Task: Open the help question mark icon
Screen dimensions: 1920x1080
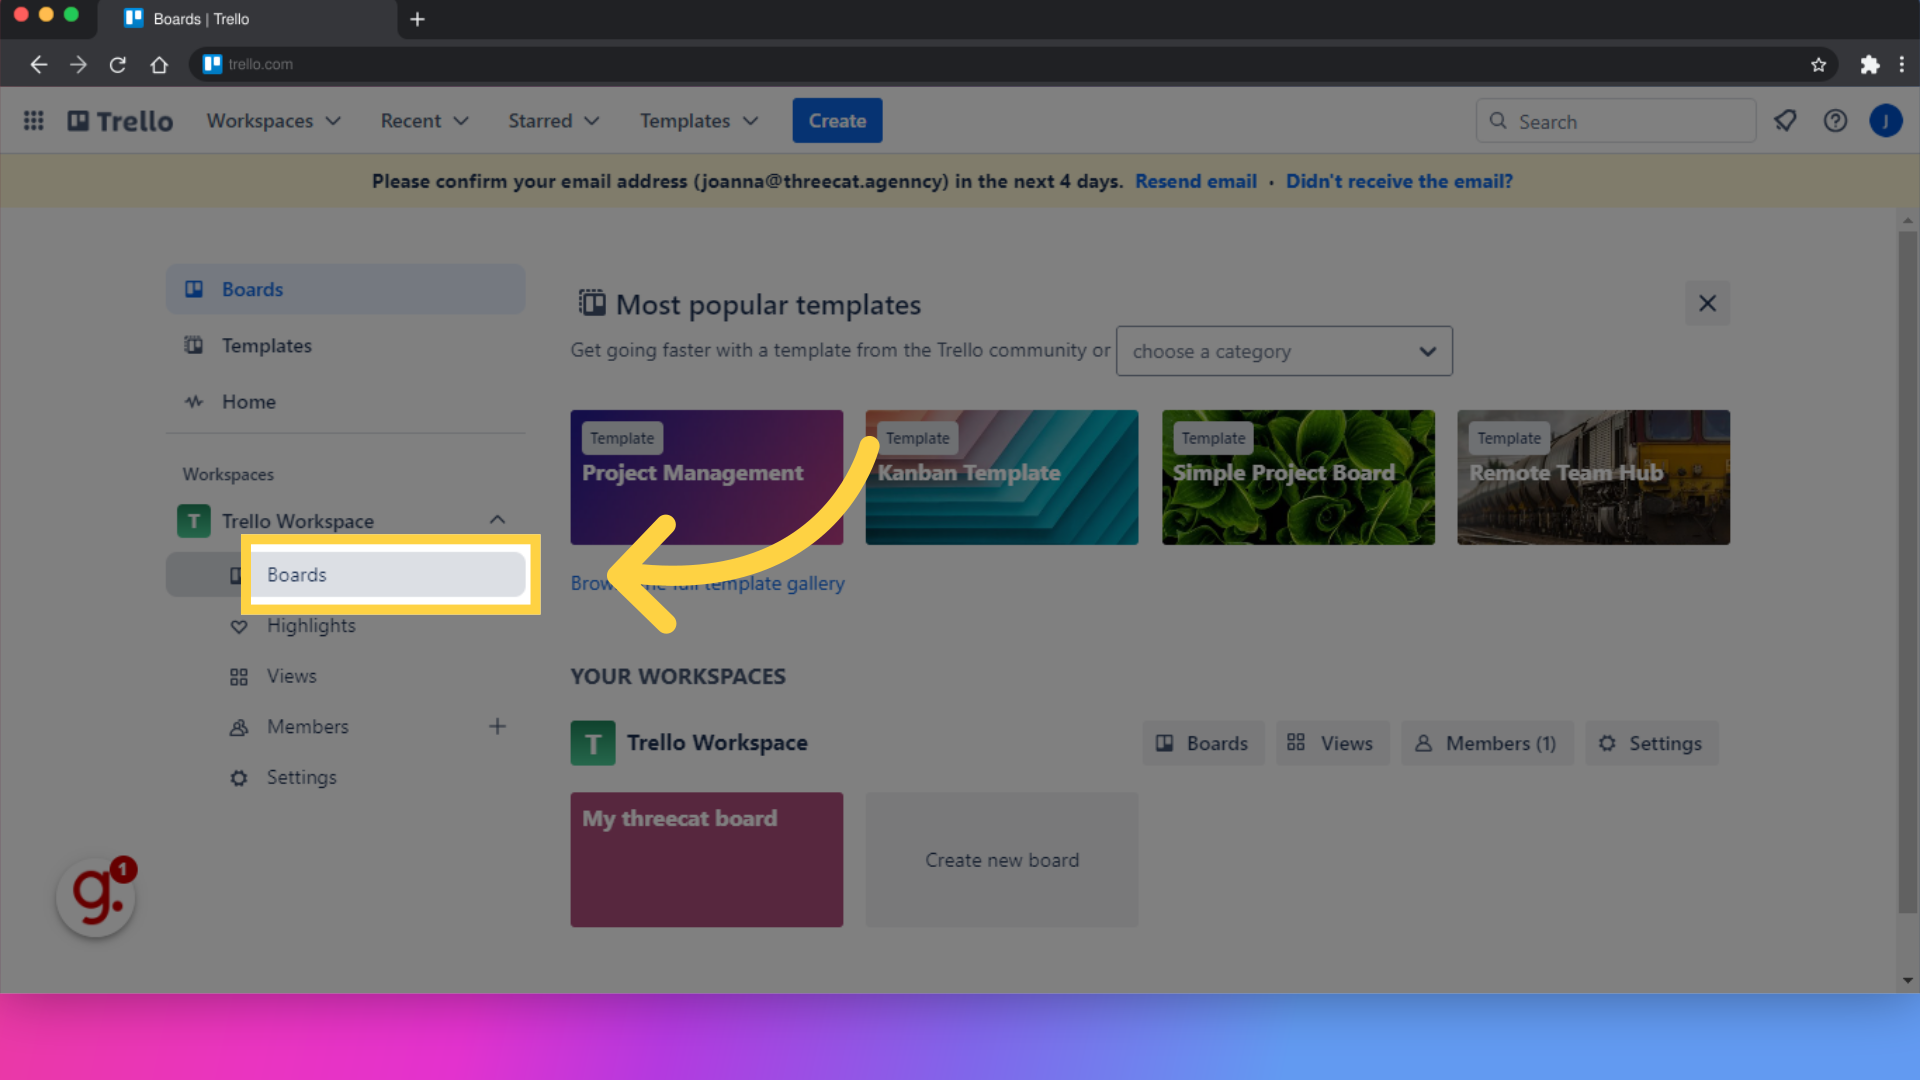Action: [1835, 121]
